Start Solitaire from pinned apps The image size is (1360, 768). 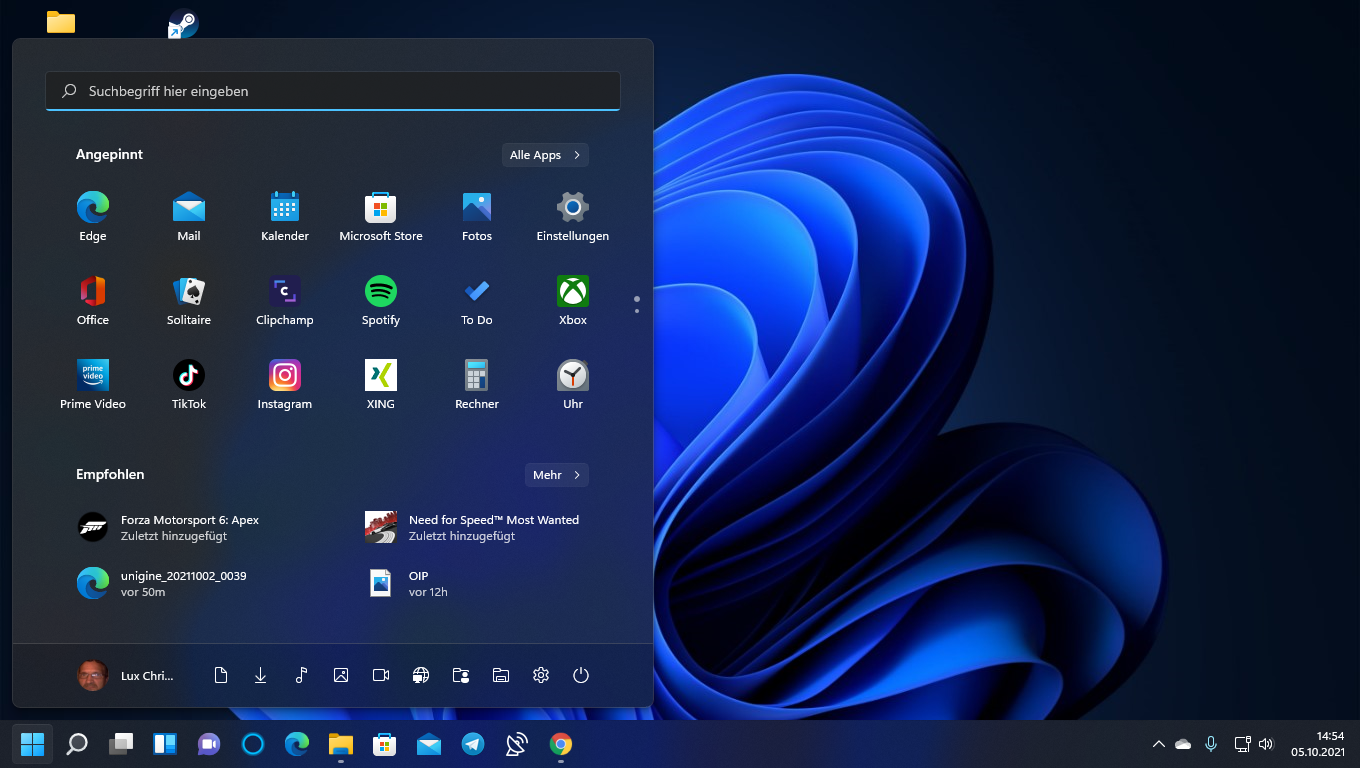[189, 301]
